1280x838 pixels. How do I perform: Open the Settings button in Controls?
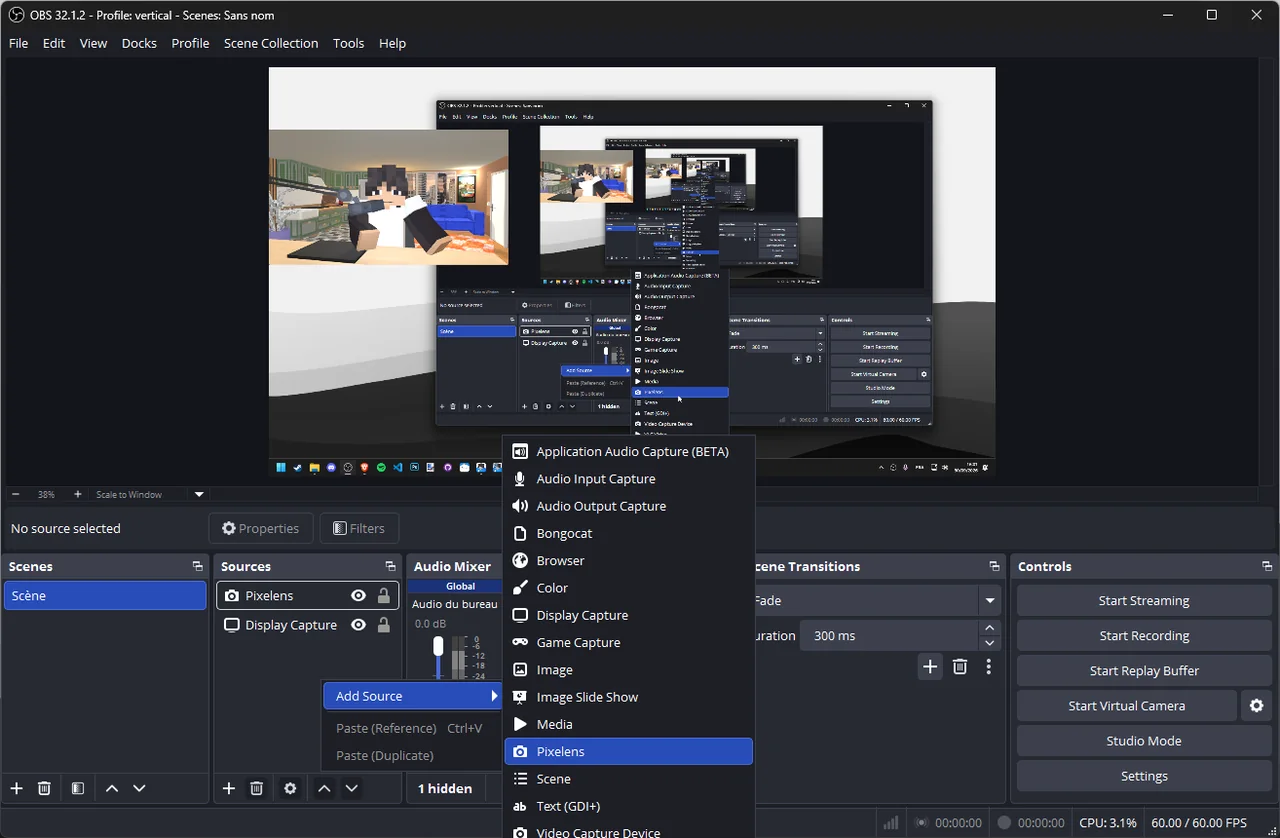[x=1144, y=776]
